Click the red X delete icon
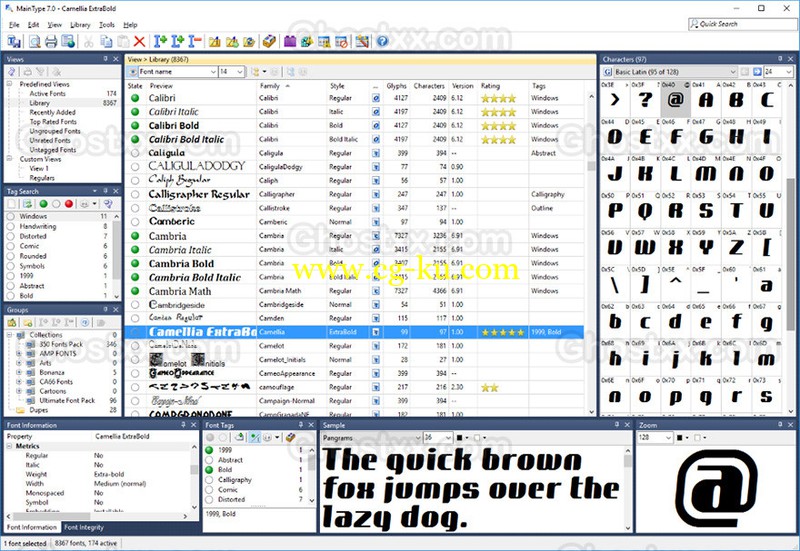This screenshot has height=551, width=800. [x=139, y=41]
